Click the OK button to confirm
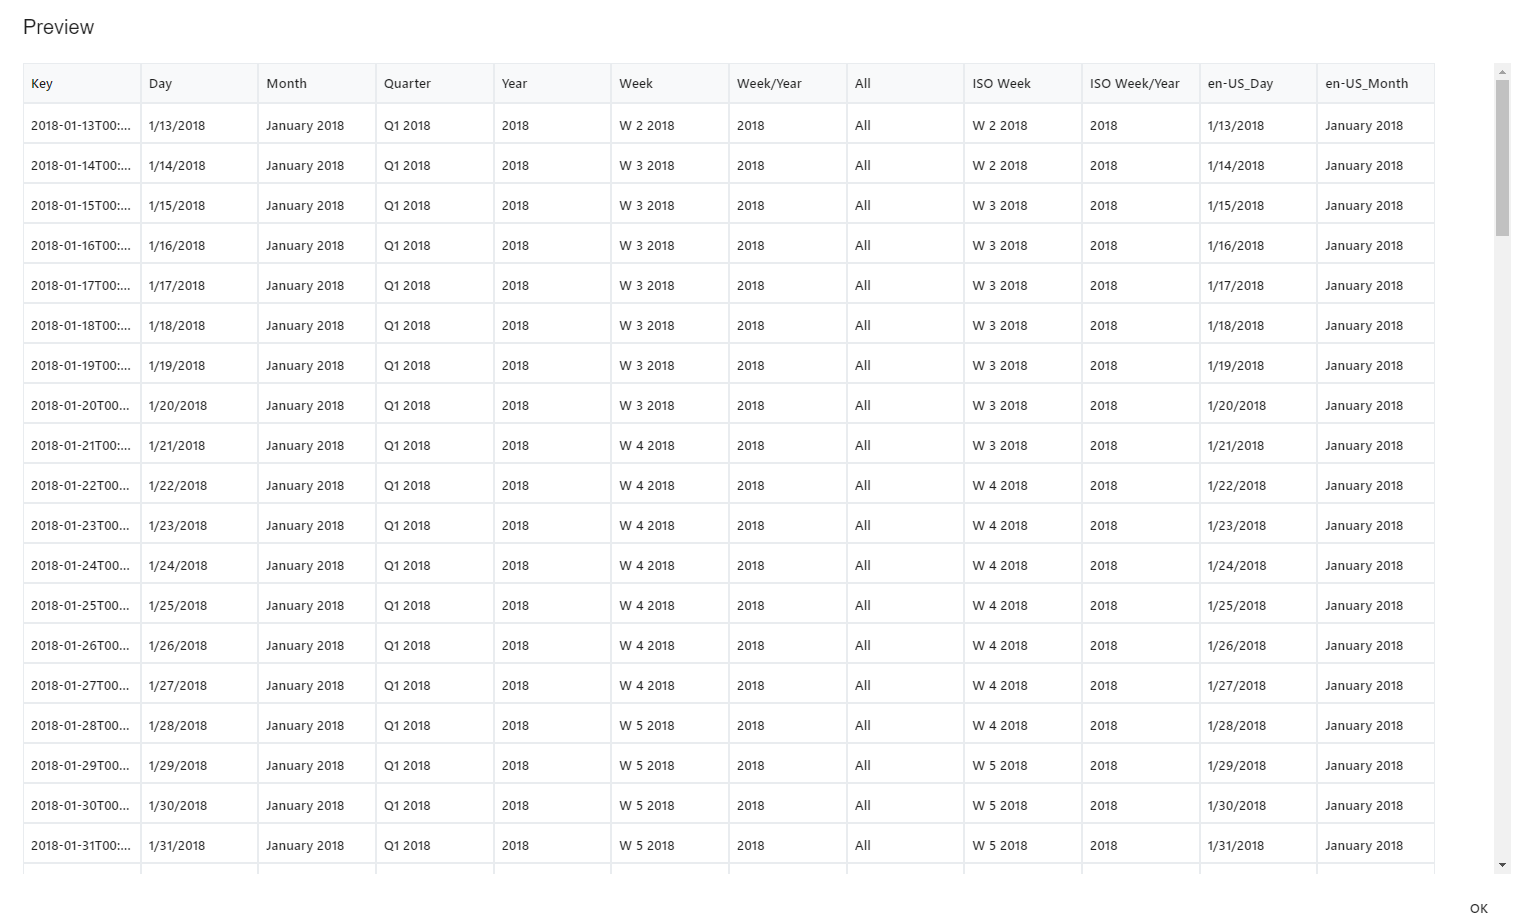1516x920 pixels. click(x=1479, y=908)
